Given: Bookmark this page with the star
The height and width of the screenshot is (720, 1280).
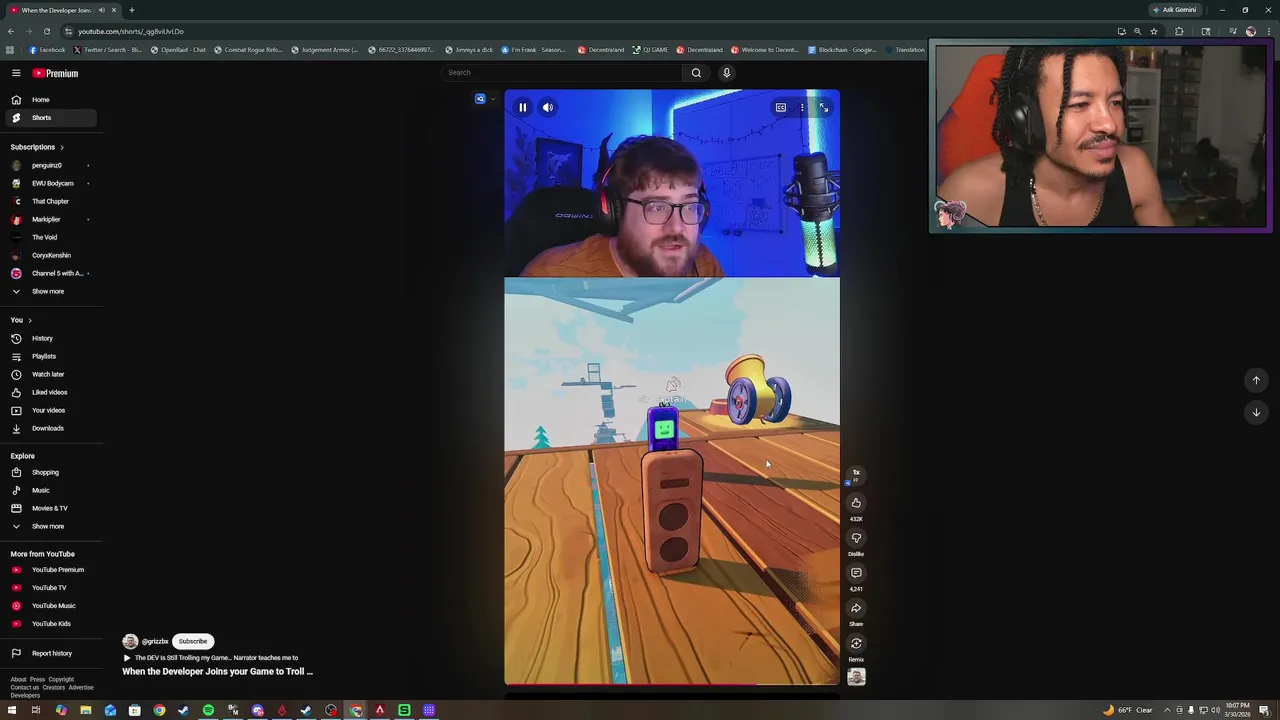Looking at the screenshot, I should point(1154,31).
